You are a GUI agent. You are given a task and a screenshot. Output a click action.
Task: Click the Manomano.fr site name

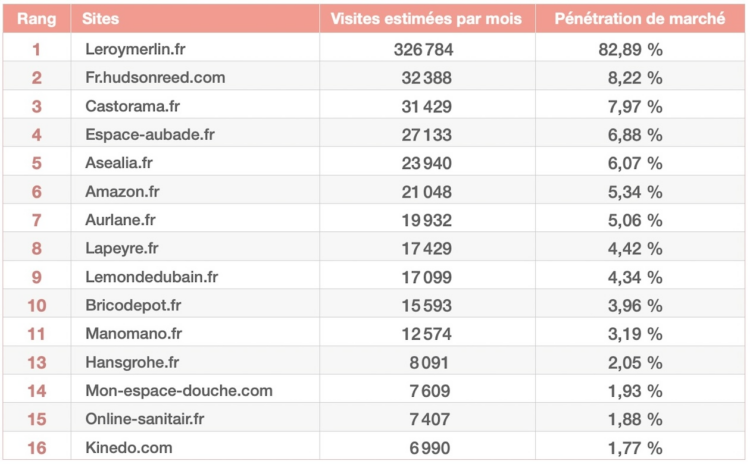133,334
